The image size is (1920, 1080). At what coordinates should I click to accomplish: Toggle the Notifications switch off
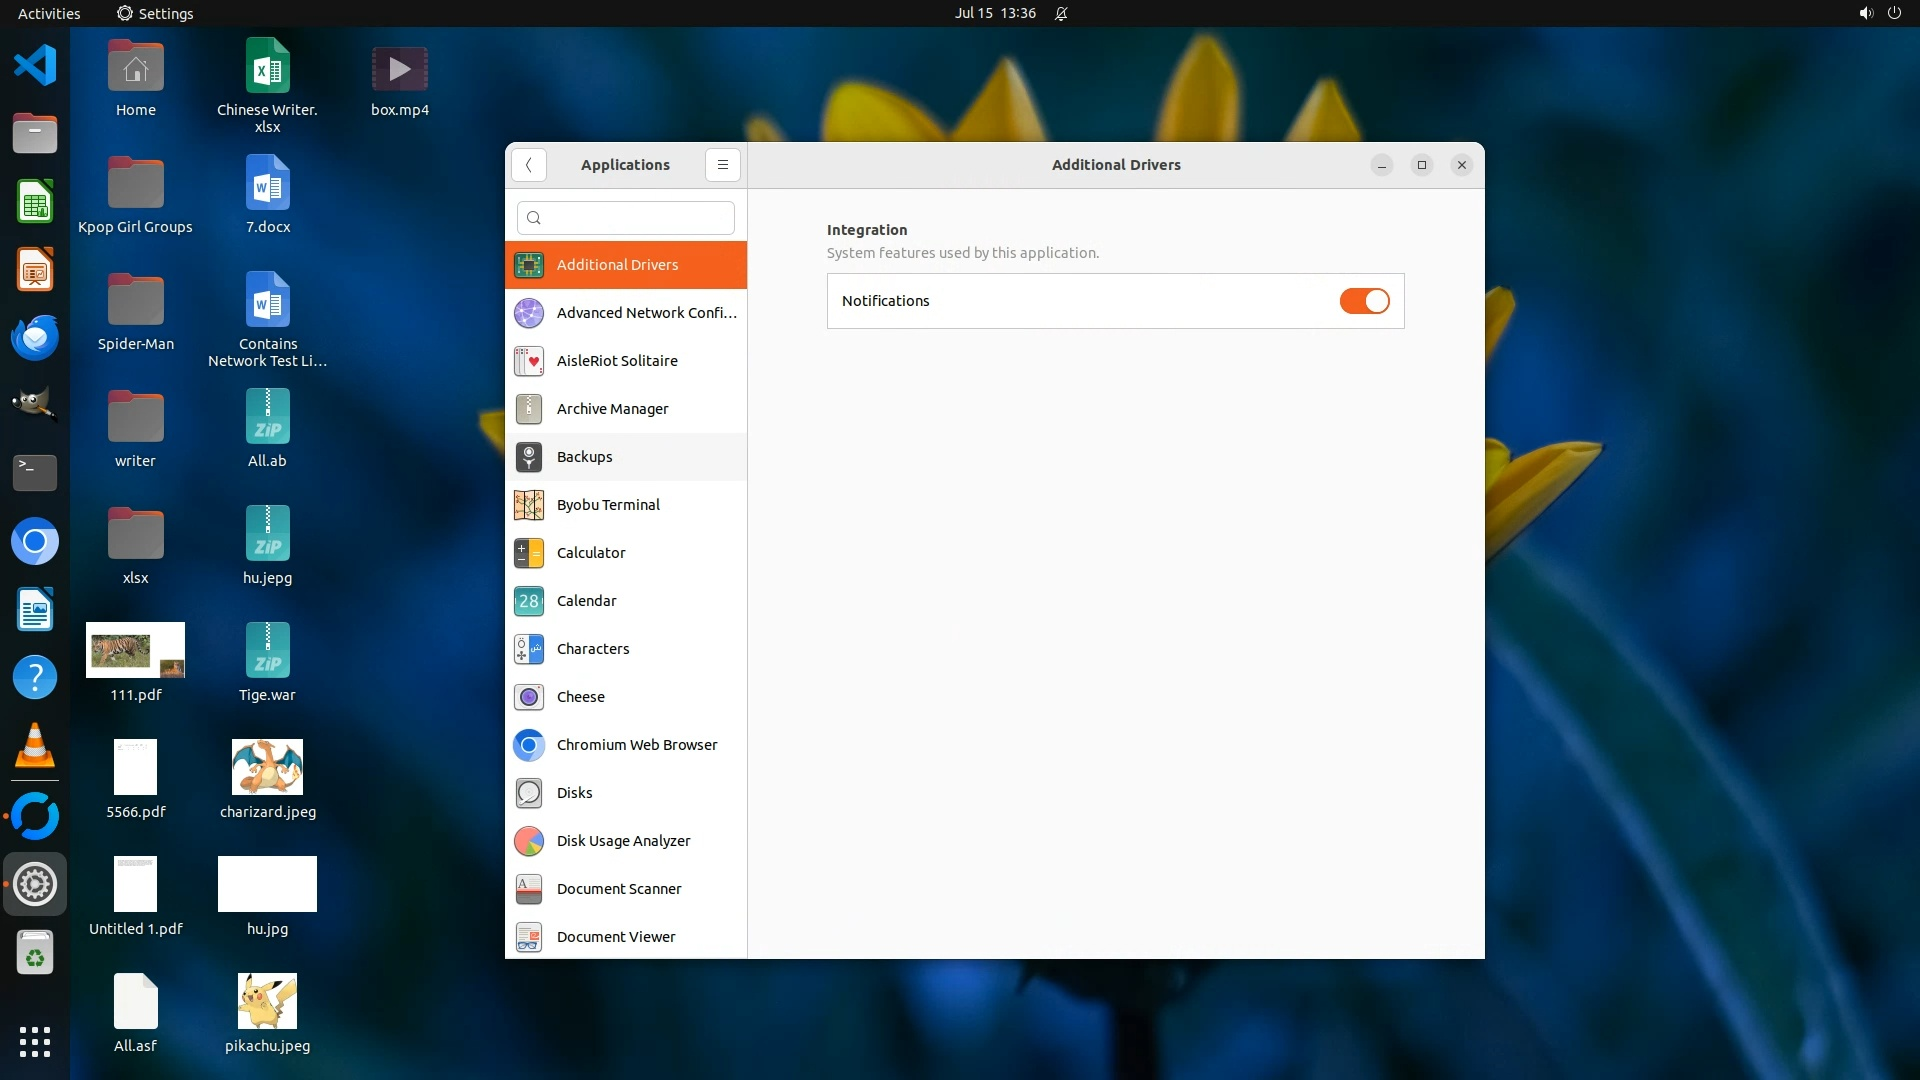click(1364, 301)
